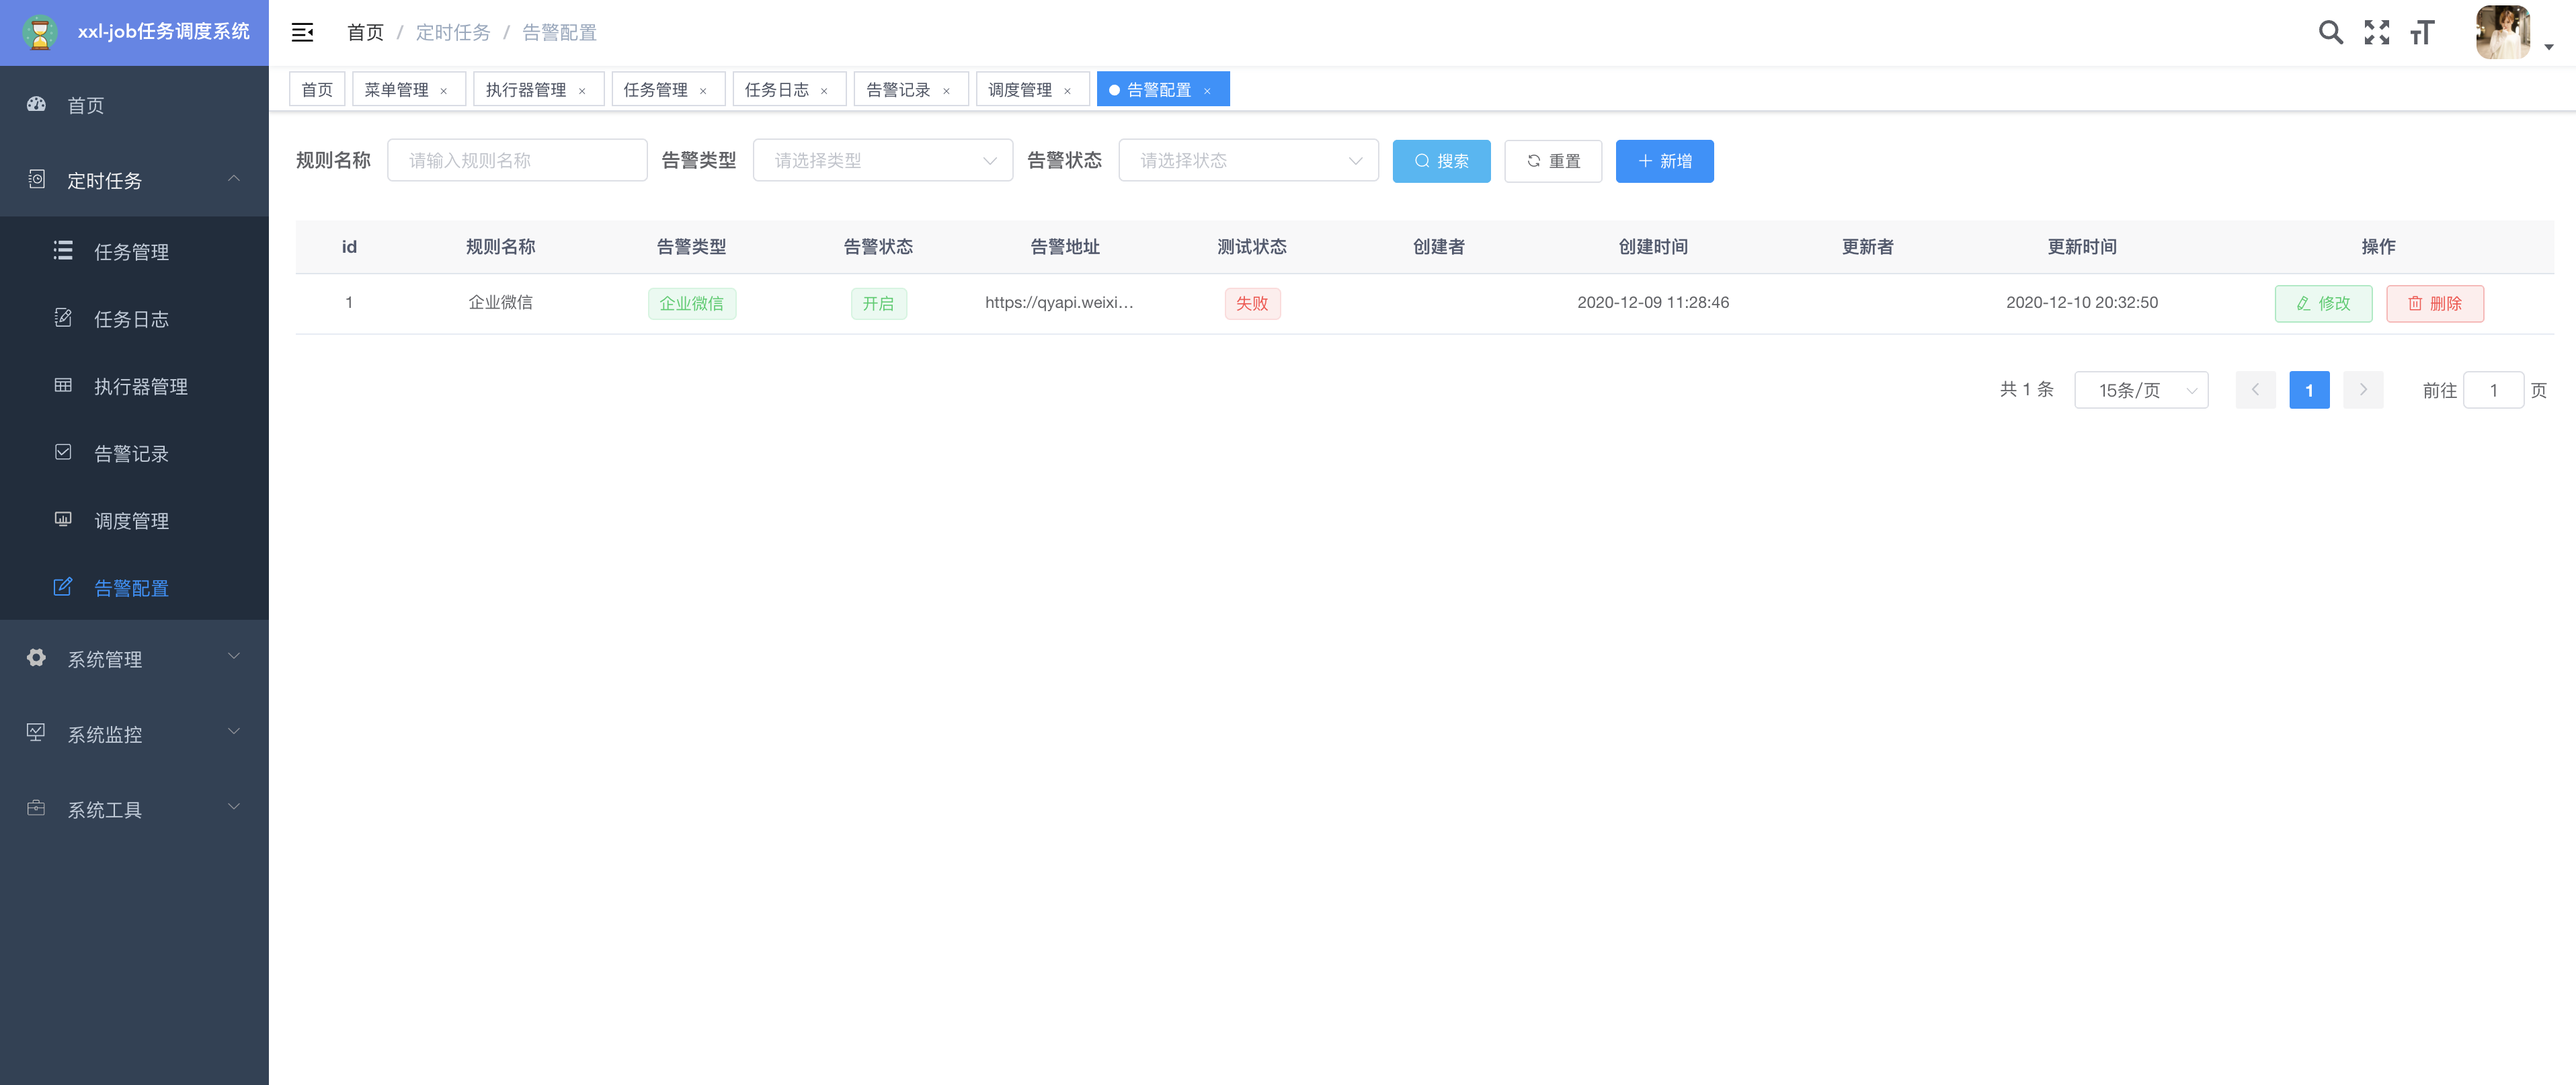
Task: Click the 规则名称 input field
Action: pyautogui.click(x=516, y=161)
